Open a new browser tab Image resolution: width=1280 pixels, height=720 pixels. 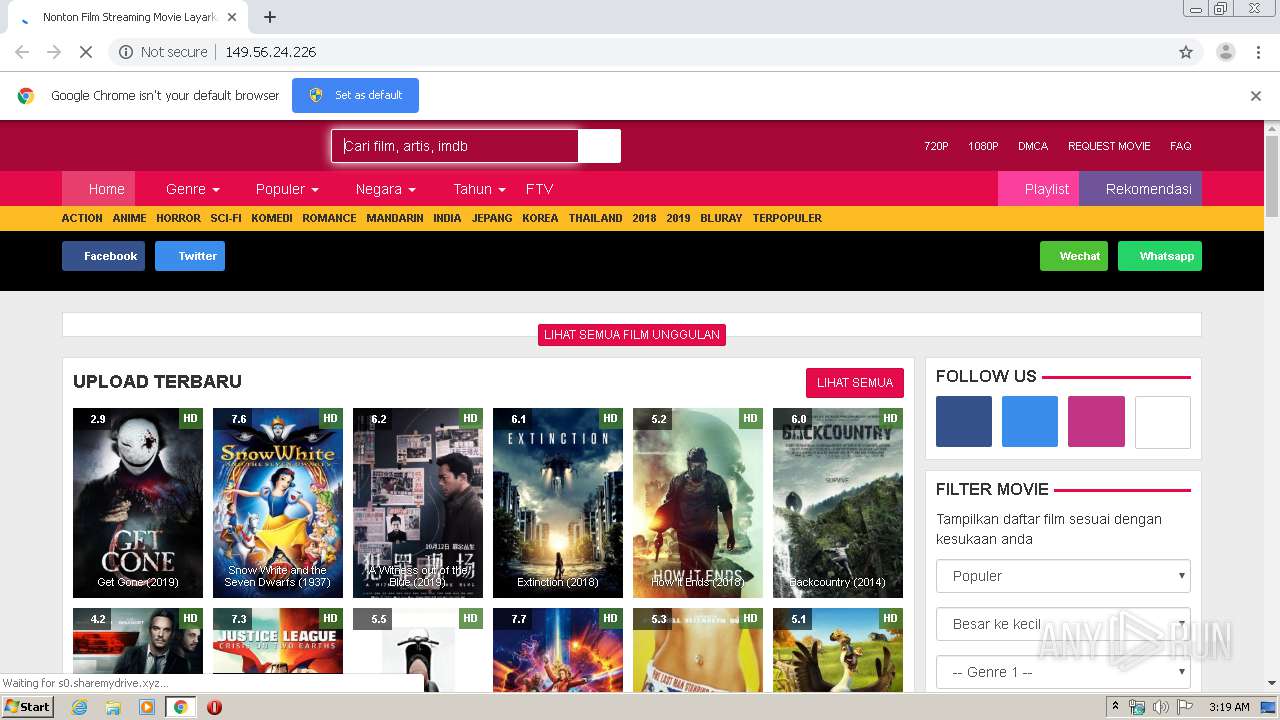click(270, 17)
